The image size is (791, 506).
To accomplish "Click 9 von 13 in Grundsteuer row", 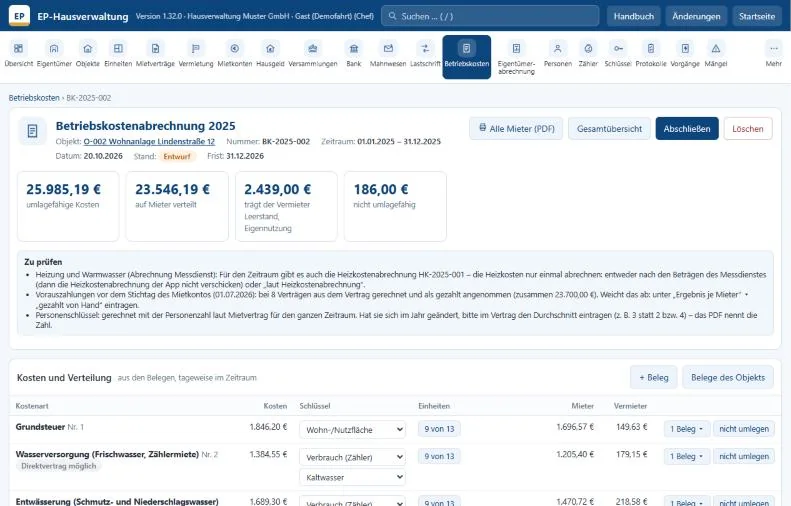I will (x=439, y=429).
